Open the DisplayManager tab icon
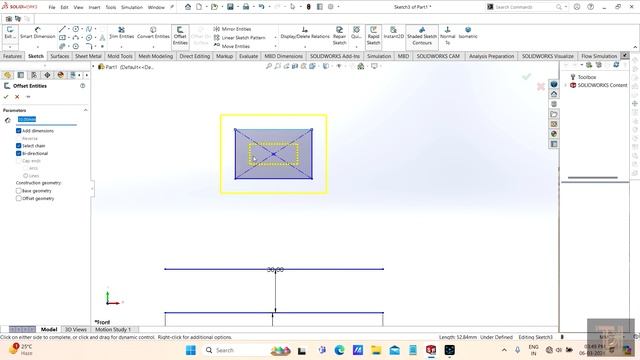 click(x=61, y=75)
